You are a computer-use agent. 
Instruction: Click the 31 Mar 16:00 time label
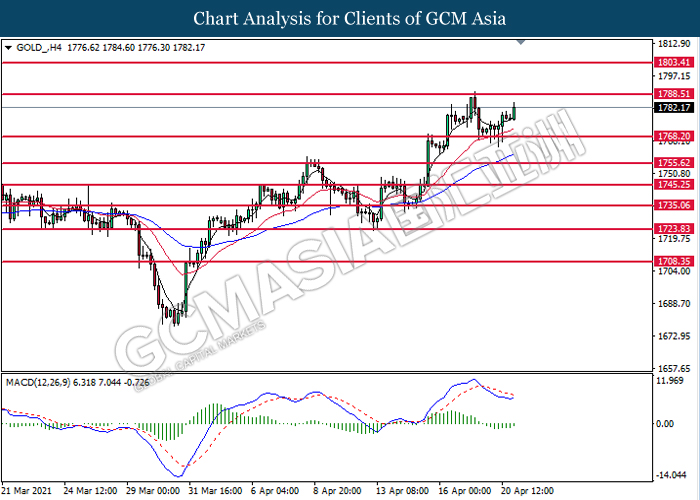click(x=216, y=491)
